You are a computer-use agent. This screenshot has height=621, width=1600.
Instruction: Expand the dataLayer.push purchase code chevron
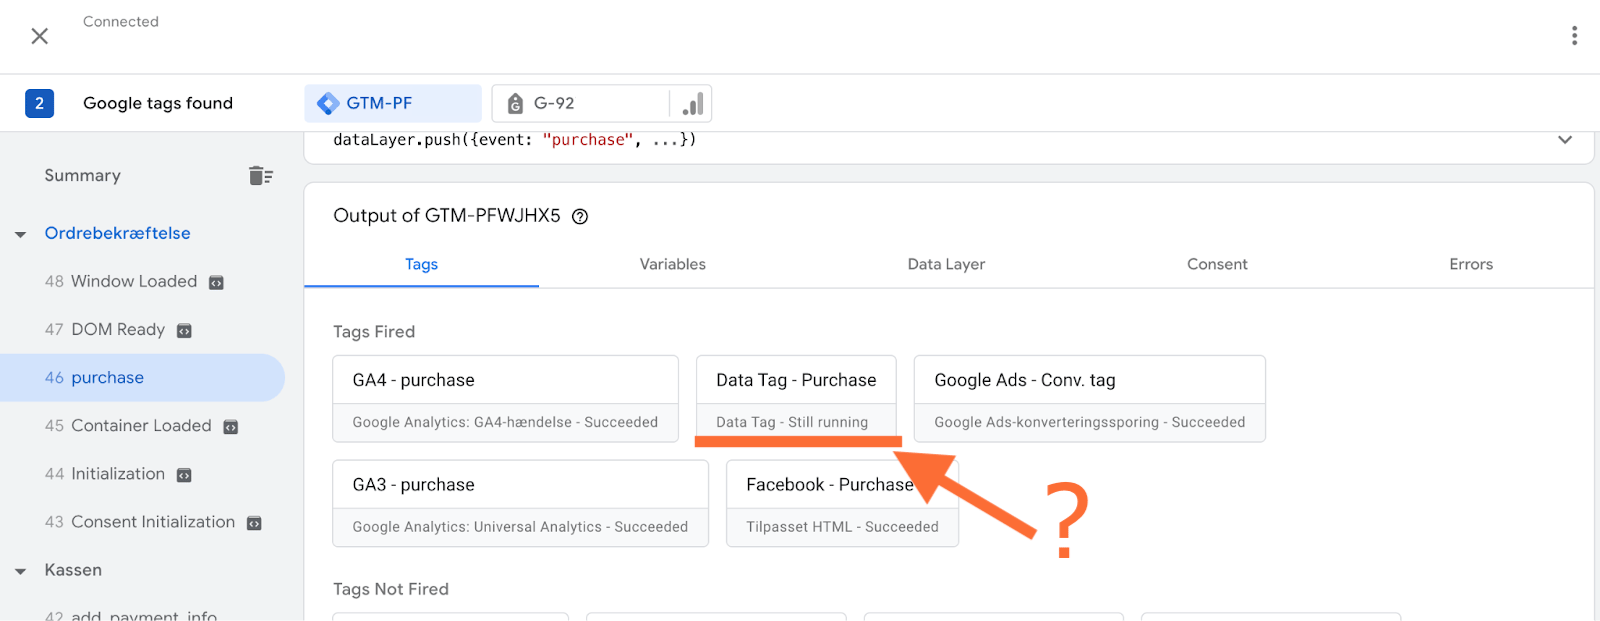pyautogui.click(x=1565, y=140)
